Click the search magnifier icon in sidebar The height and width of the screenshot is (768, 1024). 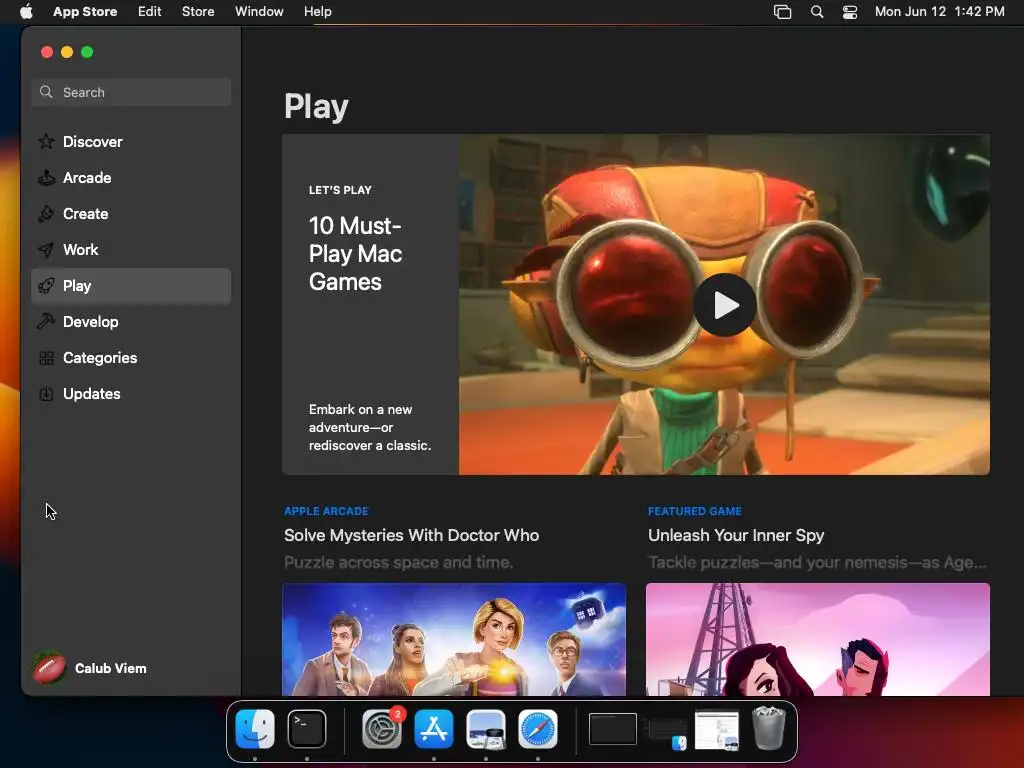tap(46, 92)
